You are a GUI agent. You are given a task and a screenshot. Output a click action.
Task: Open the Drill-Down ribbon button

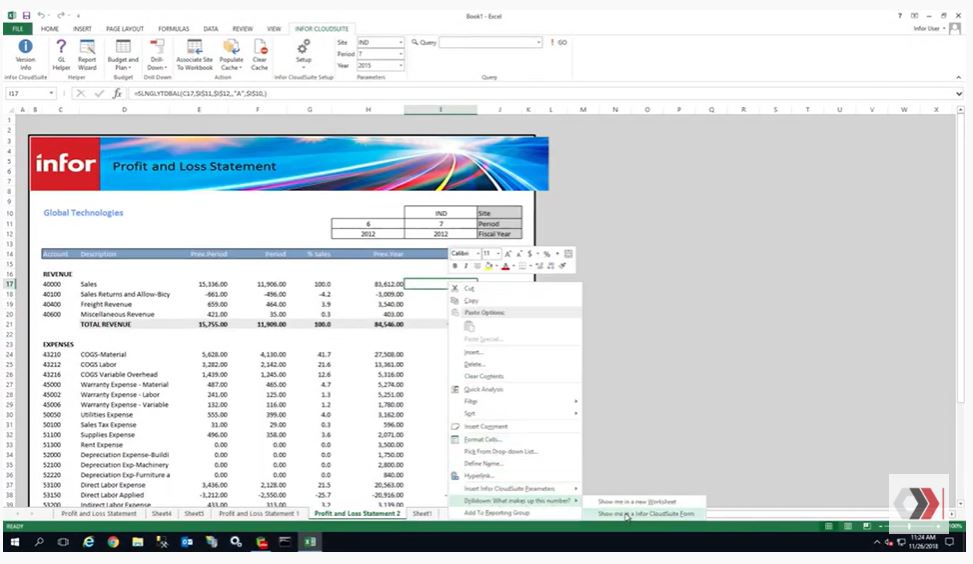pyautogui.click(x=157, y=55)
